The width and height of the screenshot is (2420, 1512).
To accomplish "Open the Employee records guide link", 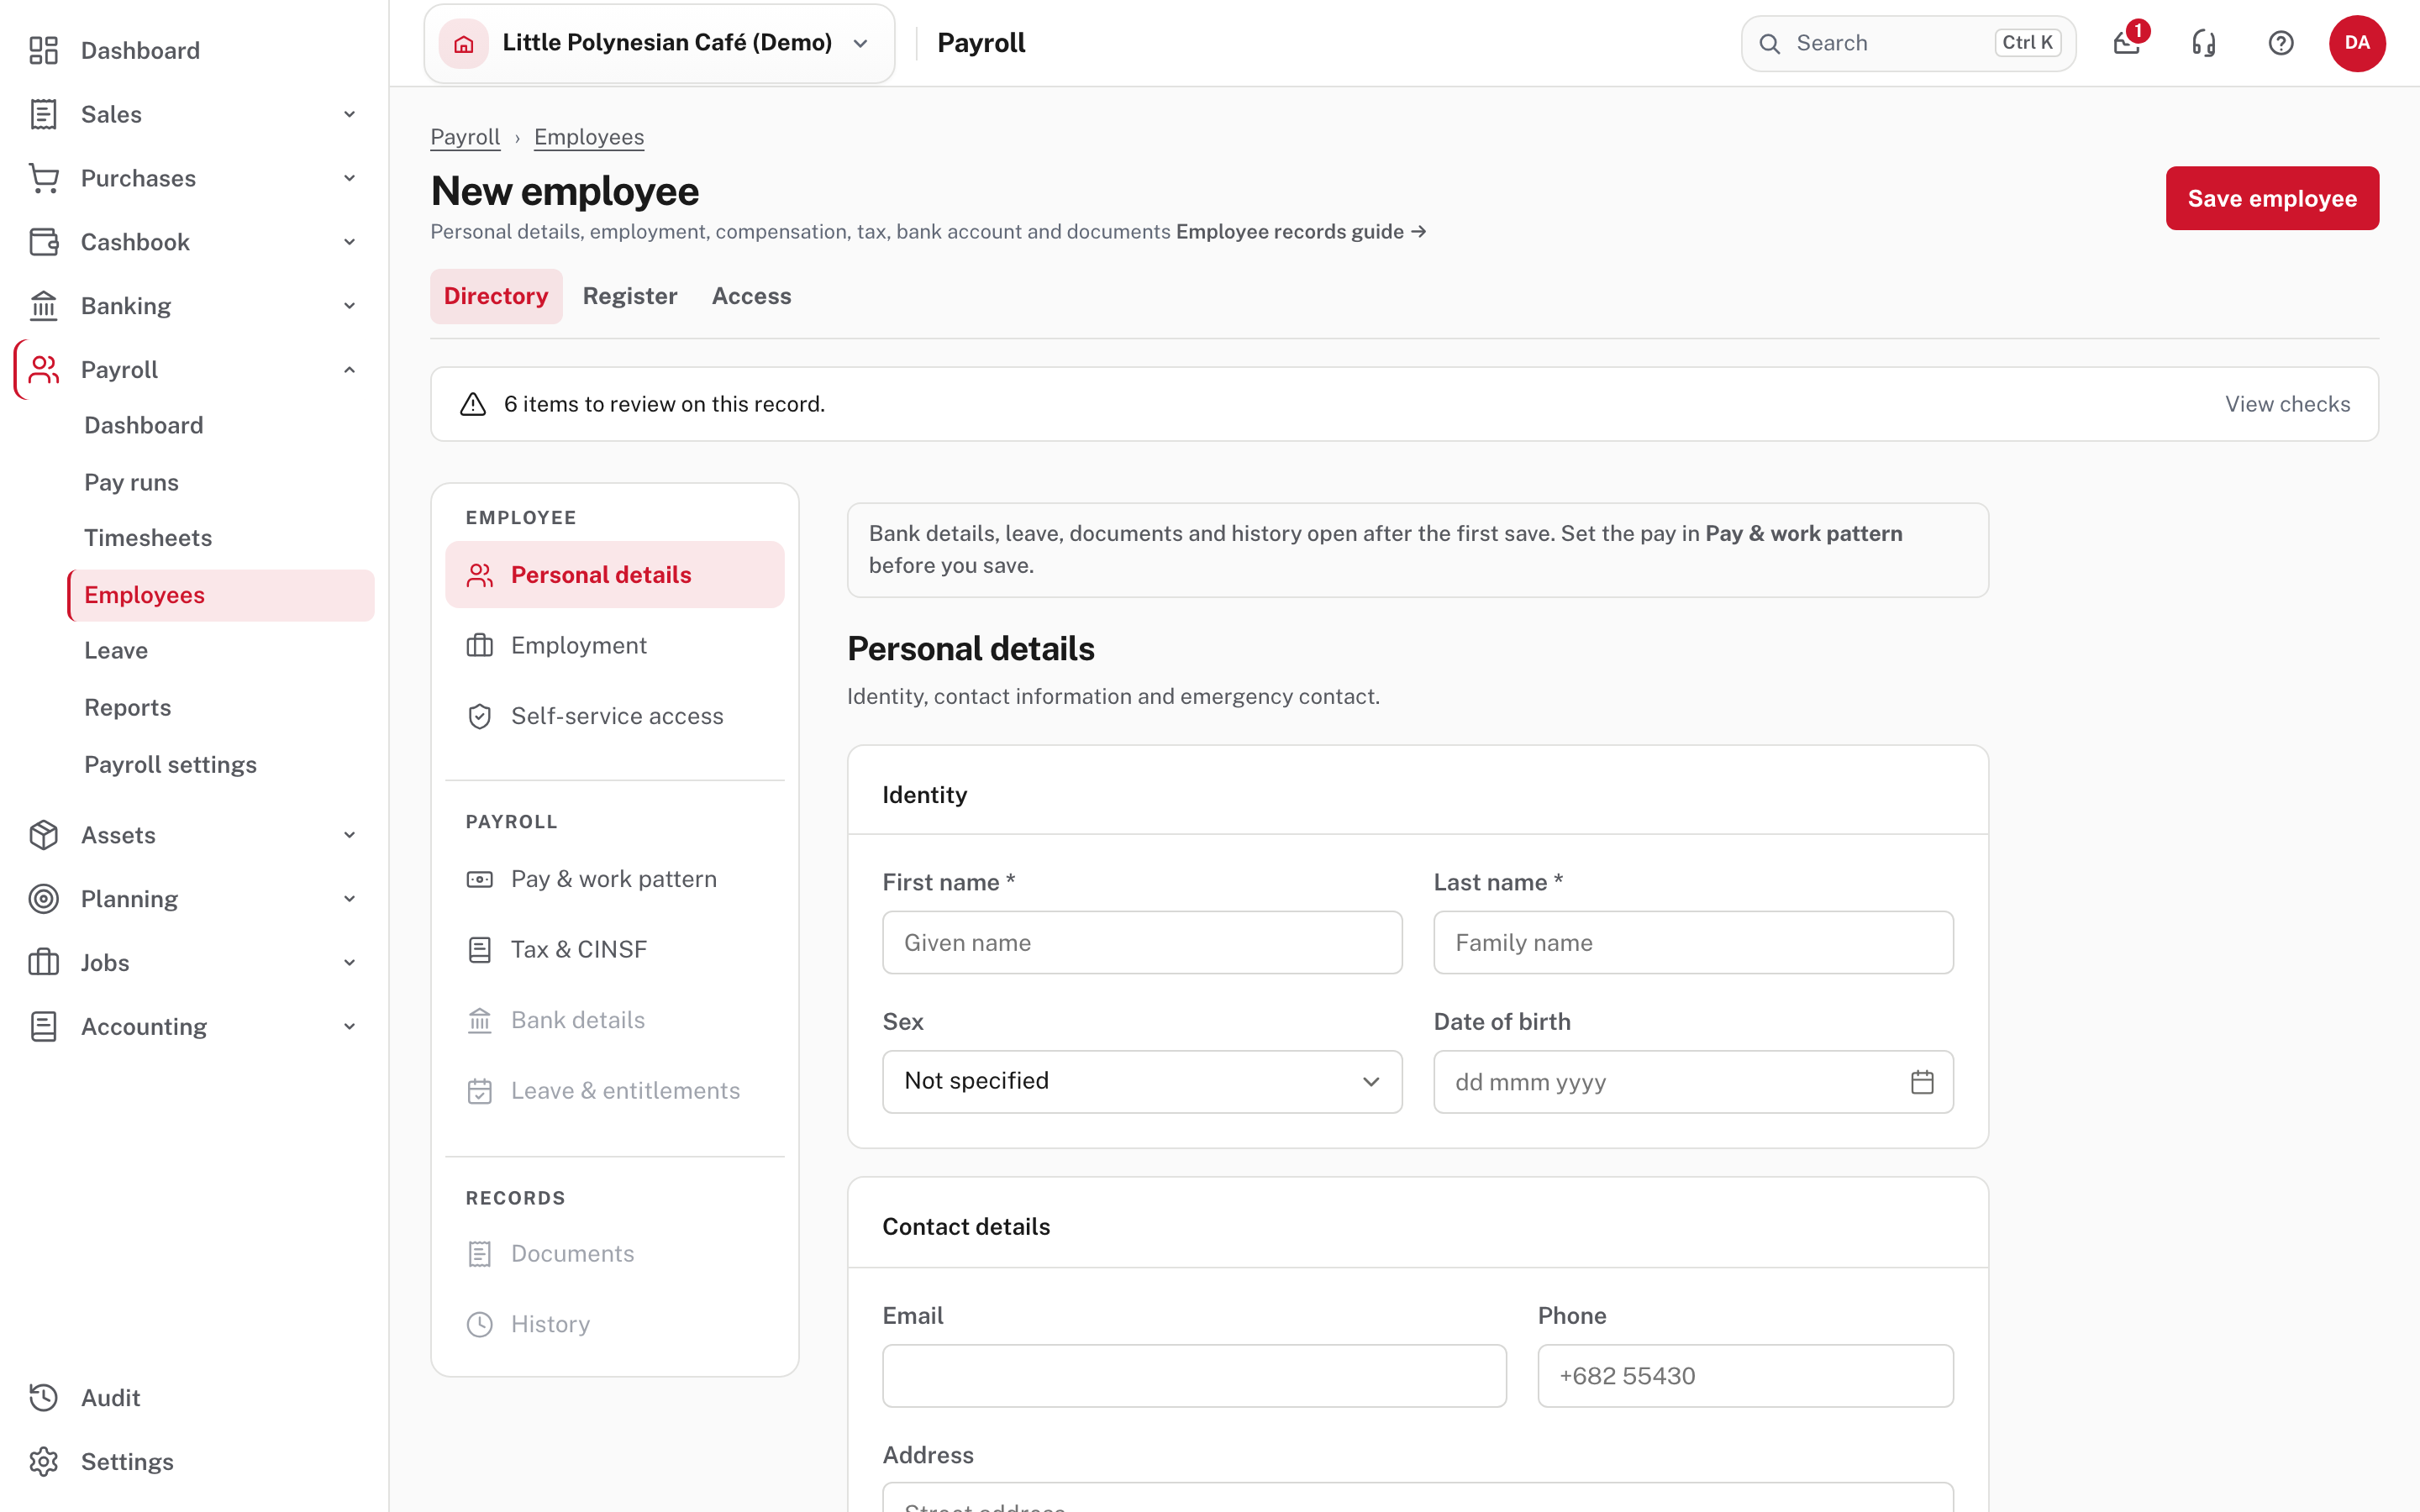I will coord(1301,232).
